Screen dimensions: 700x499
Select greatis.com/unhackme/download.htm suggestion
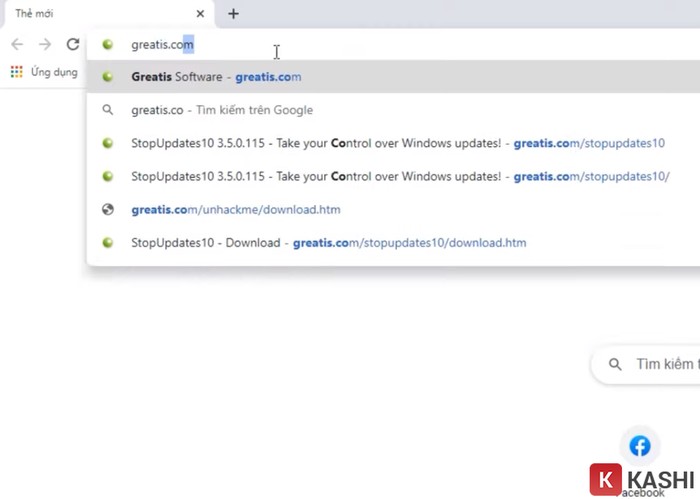(x=236, y=210)
